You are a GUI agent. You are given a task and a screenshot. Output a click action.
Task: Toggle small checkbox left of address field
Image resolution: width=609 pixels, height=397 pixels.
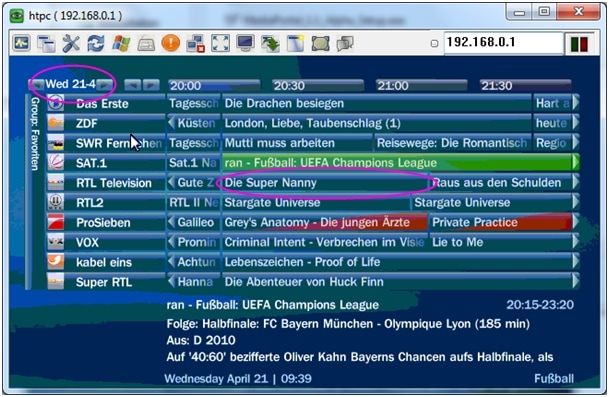point(435,44)
